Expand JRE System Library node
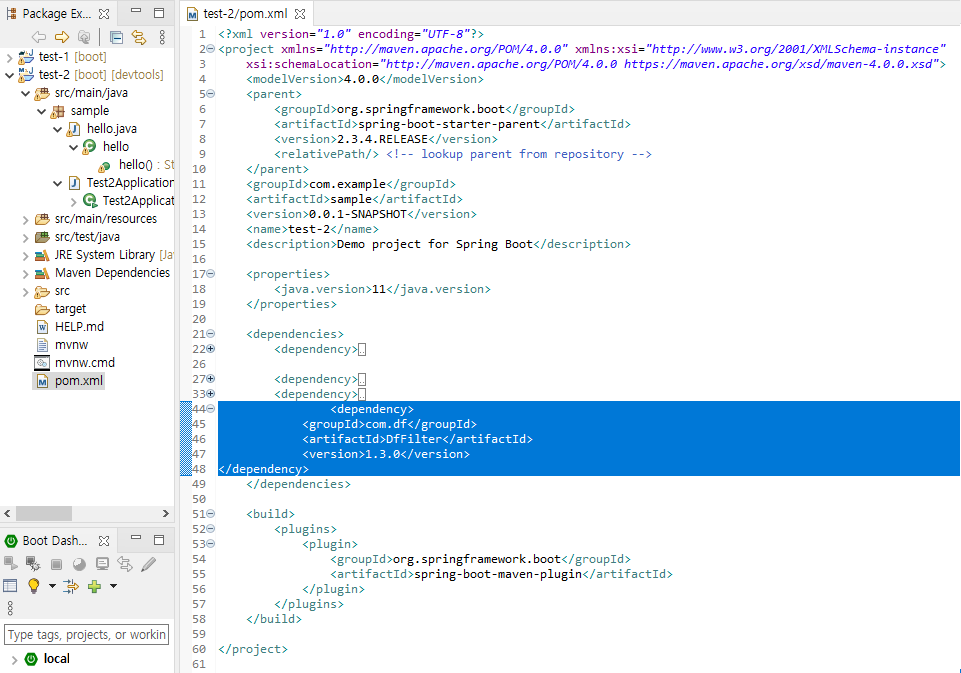Image resolution: width=961 pixels, height=673 pixels. [x=25, y=255]
